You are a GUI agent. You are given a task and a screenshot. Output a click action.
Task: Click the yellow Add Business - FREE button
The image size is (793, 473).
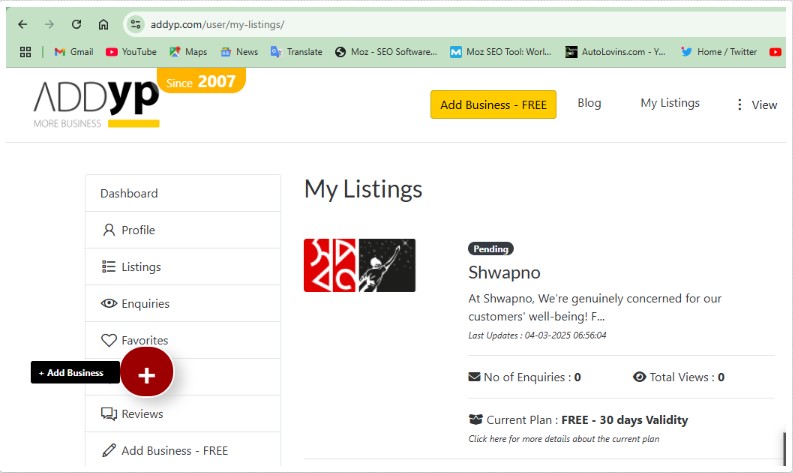point(493,105)
